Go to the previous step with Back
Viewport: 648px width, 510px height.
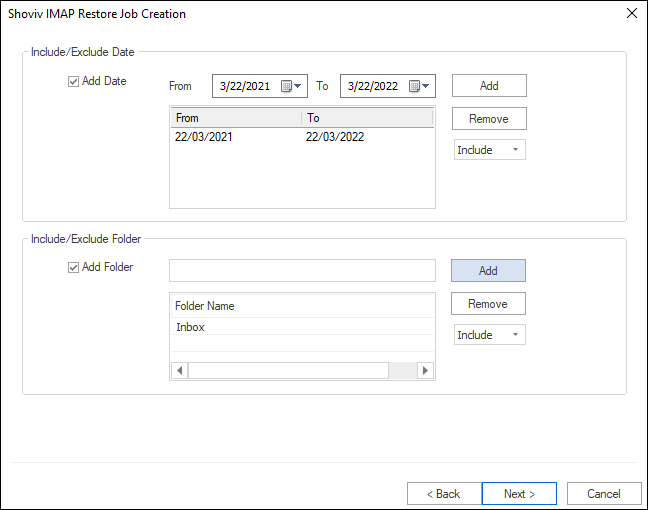point(444,493)
